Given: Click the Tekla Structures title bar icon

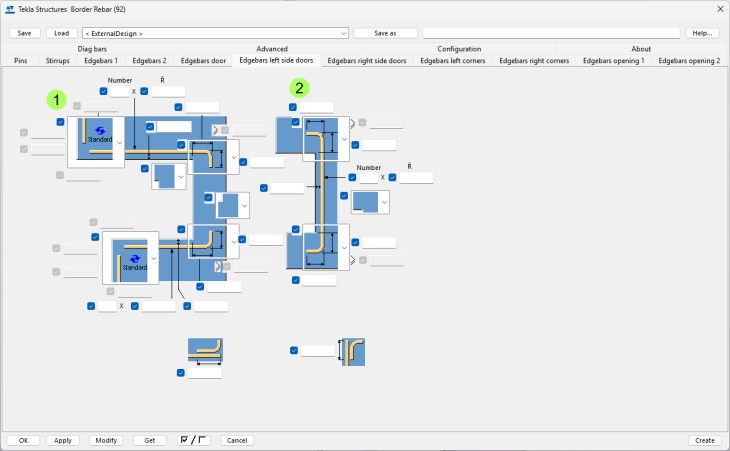Looking at the screenshot, I should (x=9, y=9).
